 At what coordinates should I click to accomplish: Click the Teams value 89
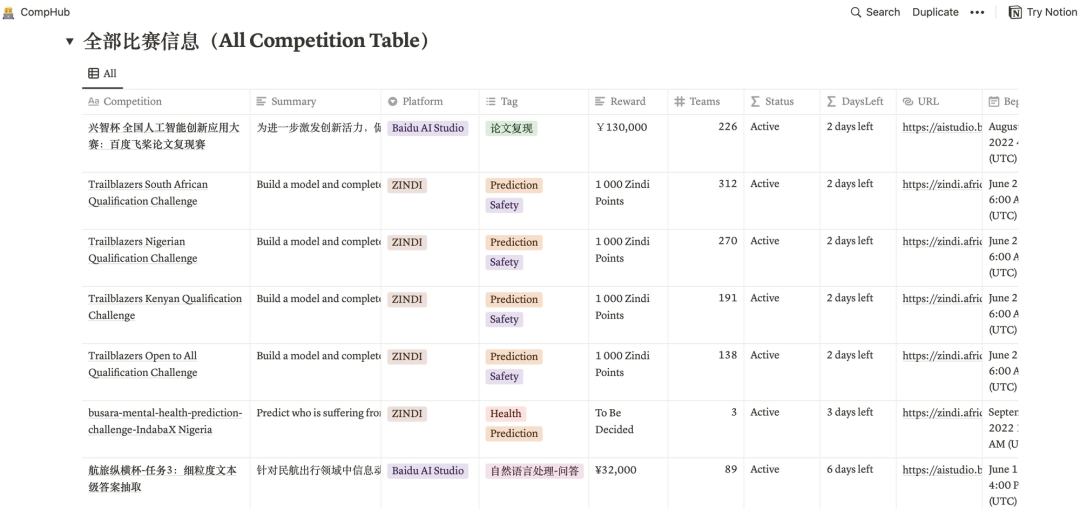pos(731,470)
